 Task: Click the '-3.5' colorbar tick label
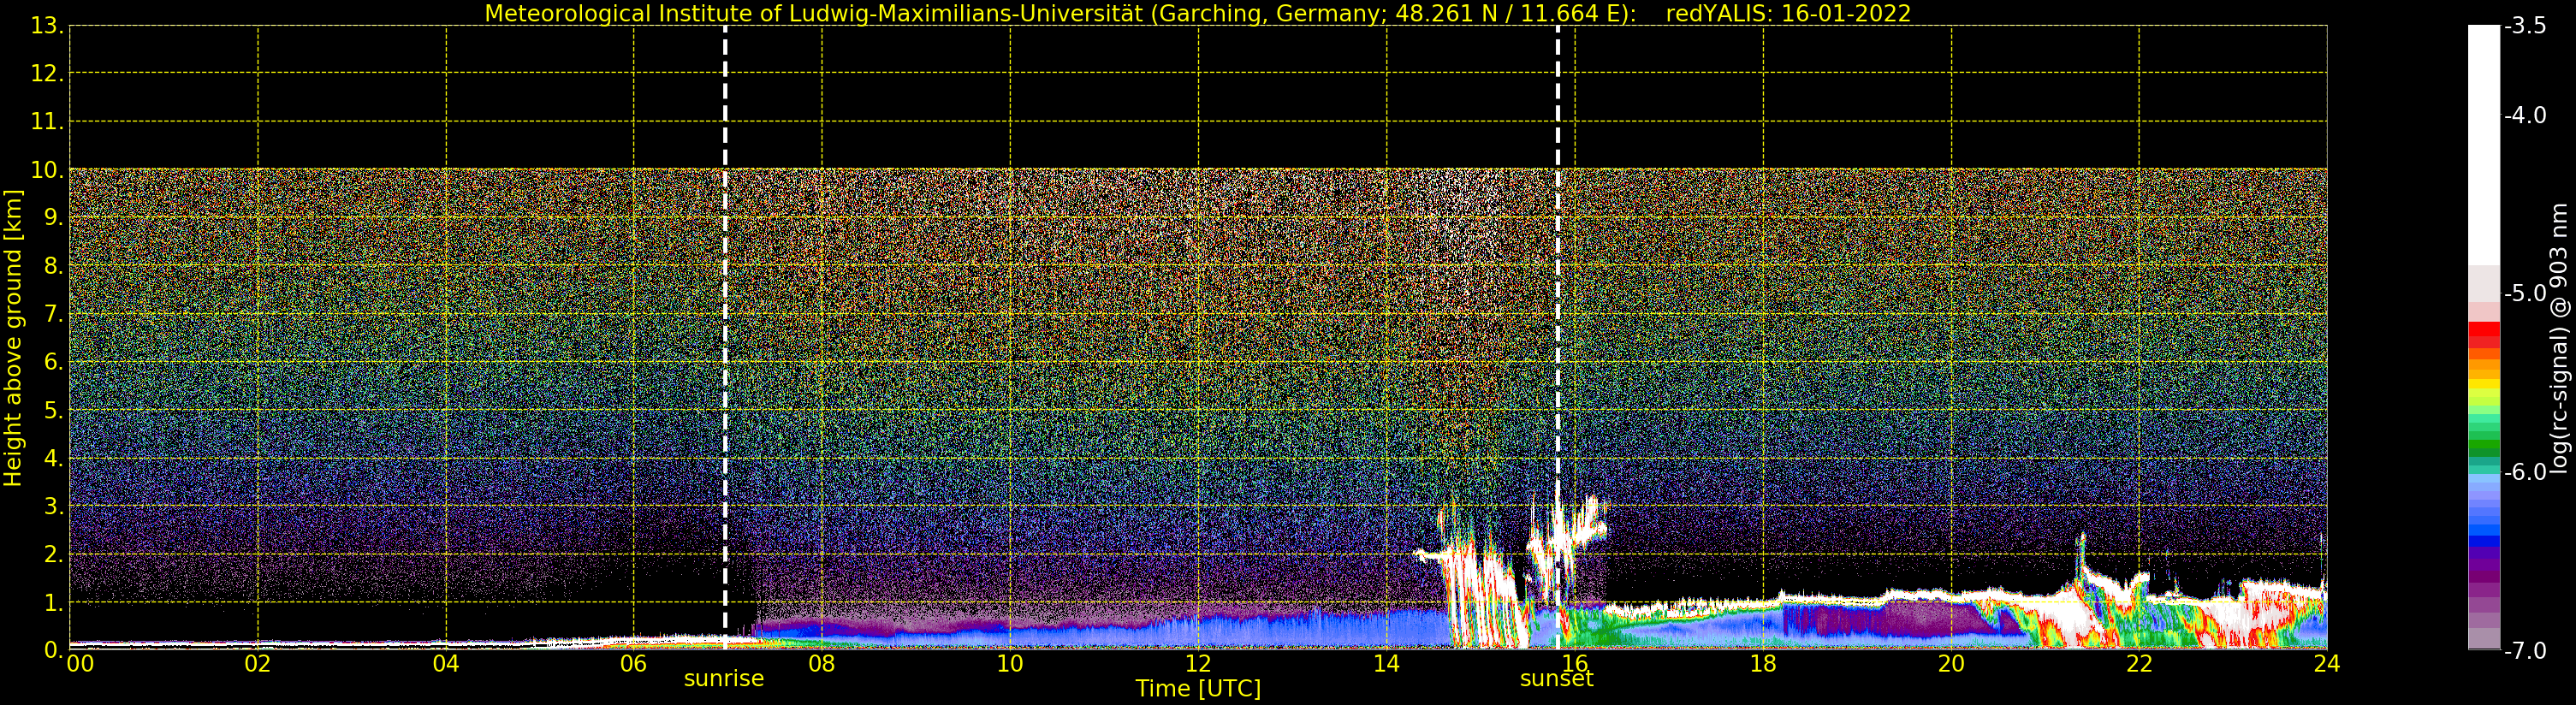(2525, 26)
